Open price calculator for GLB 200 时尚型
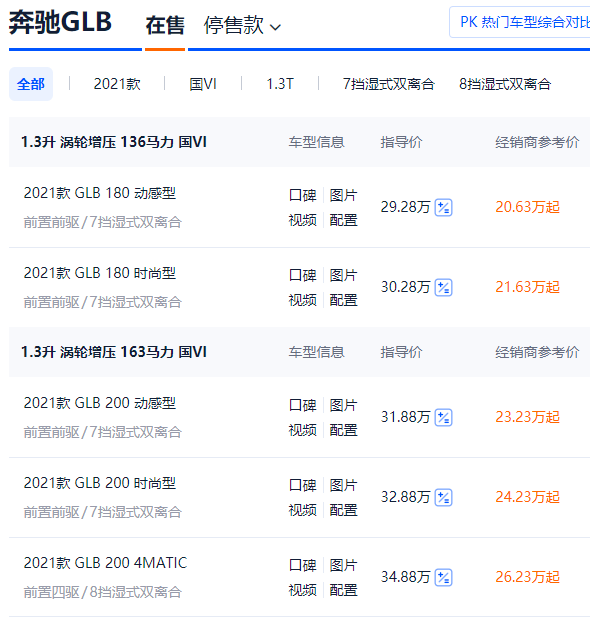The height and width of the screenshot is (617, 590). coord(443,497)
